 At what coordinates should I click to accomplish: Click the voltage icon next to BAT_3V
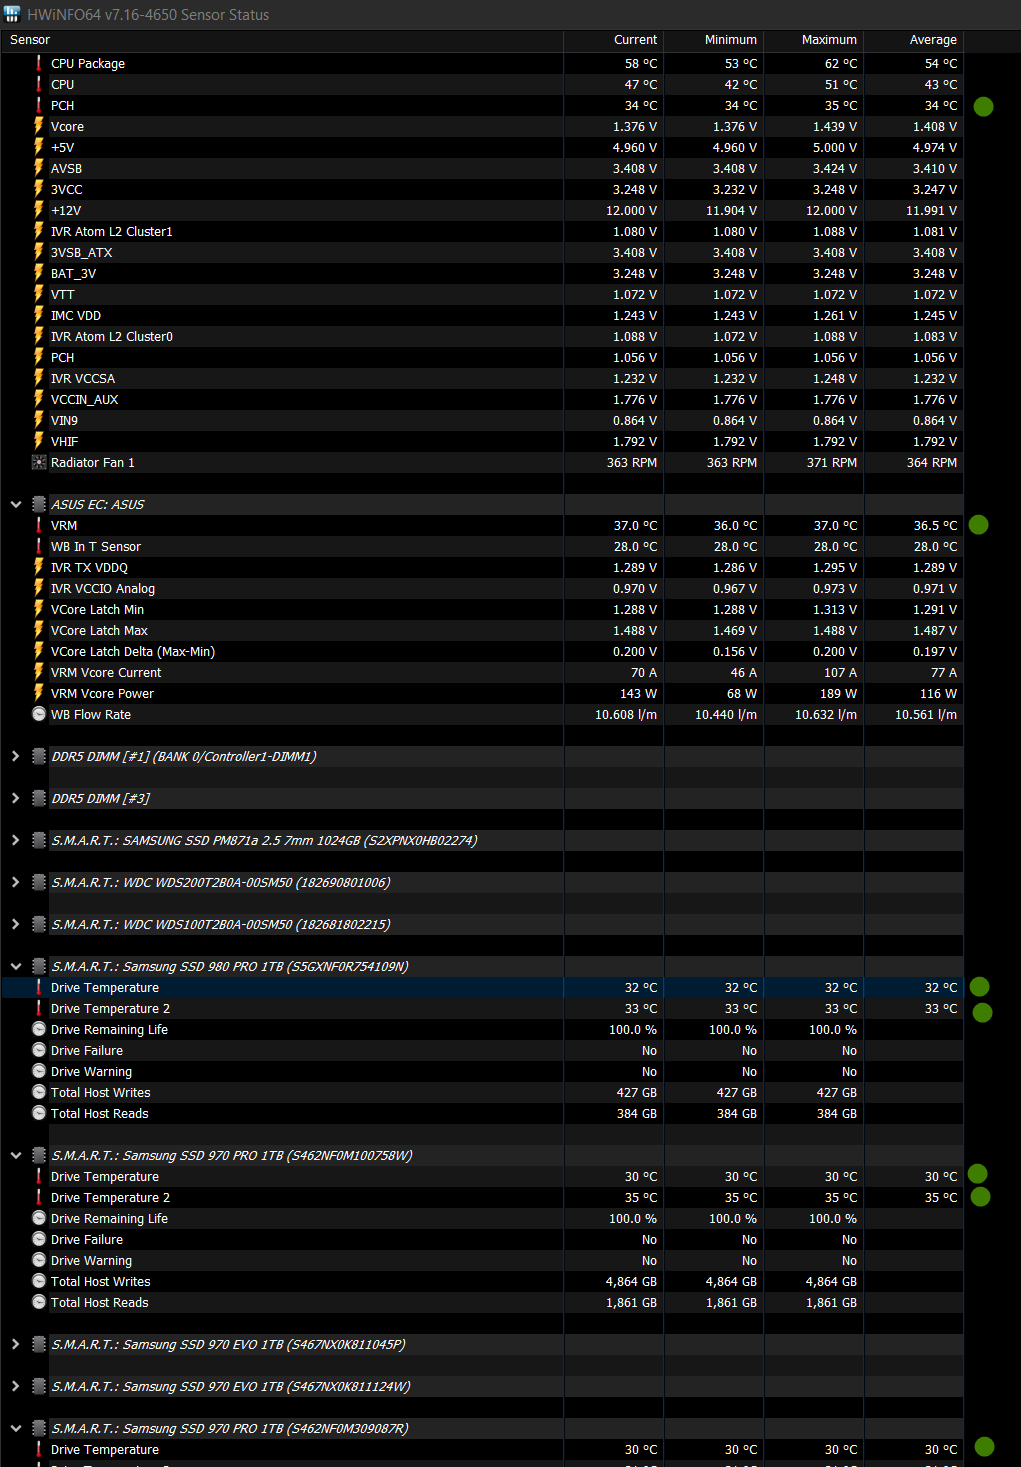pos(39,273)
